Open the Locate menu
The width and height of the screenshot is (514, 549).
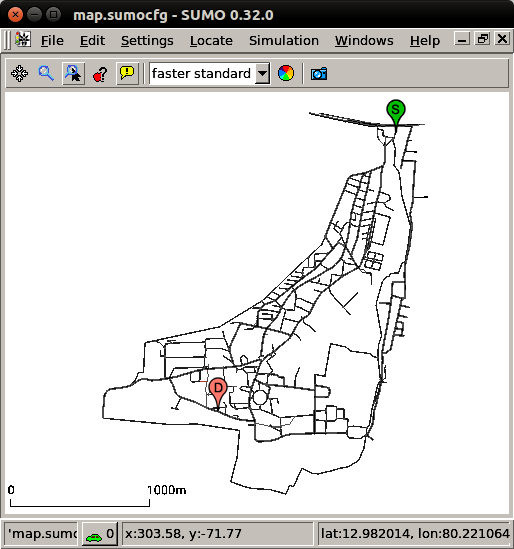(x=211, y=41)
